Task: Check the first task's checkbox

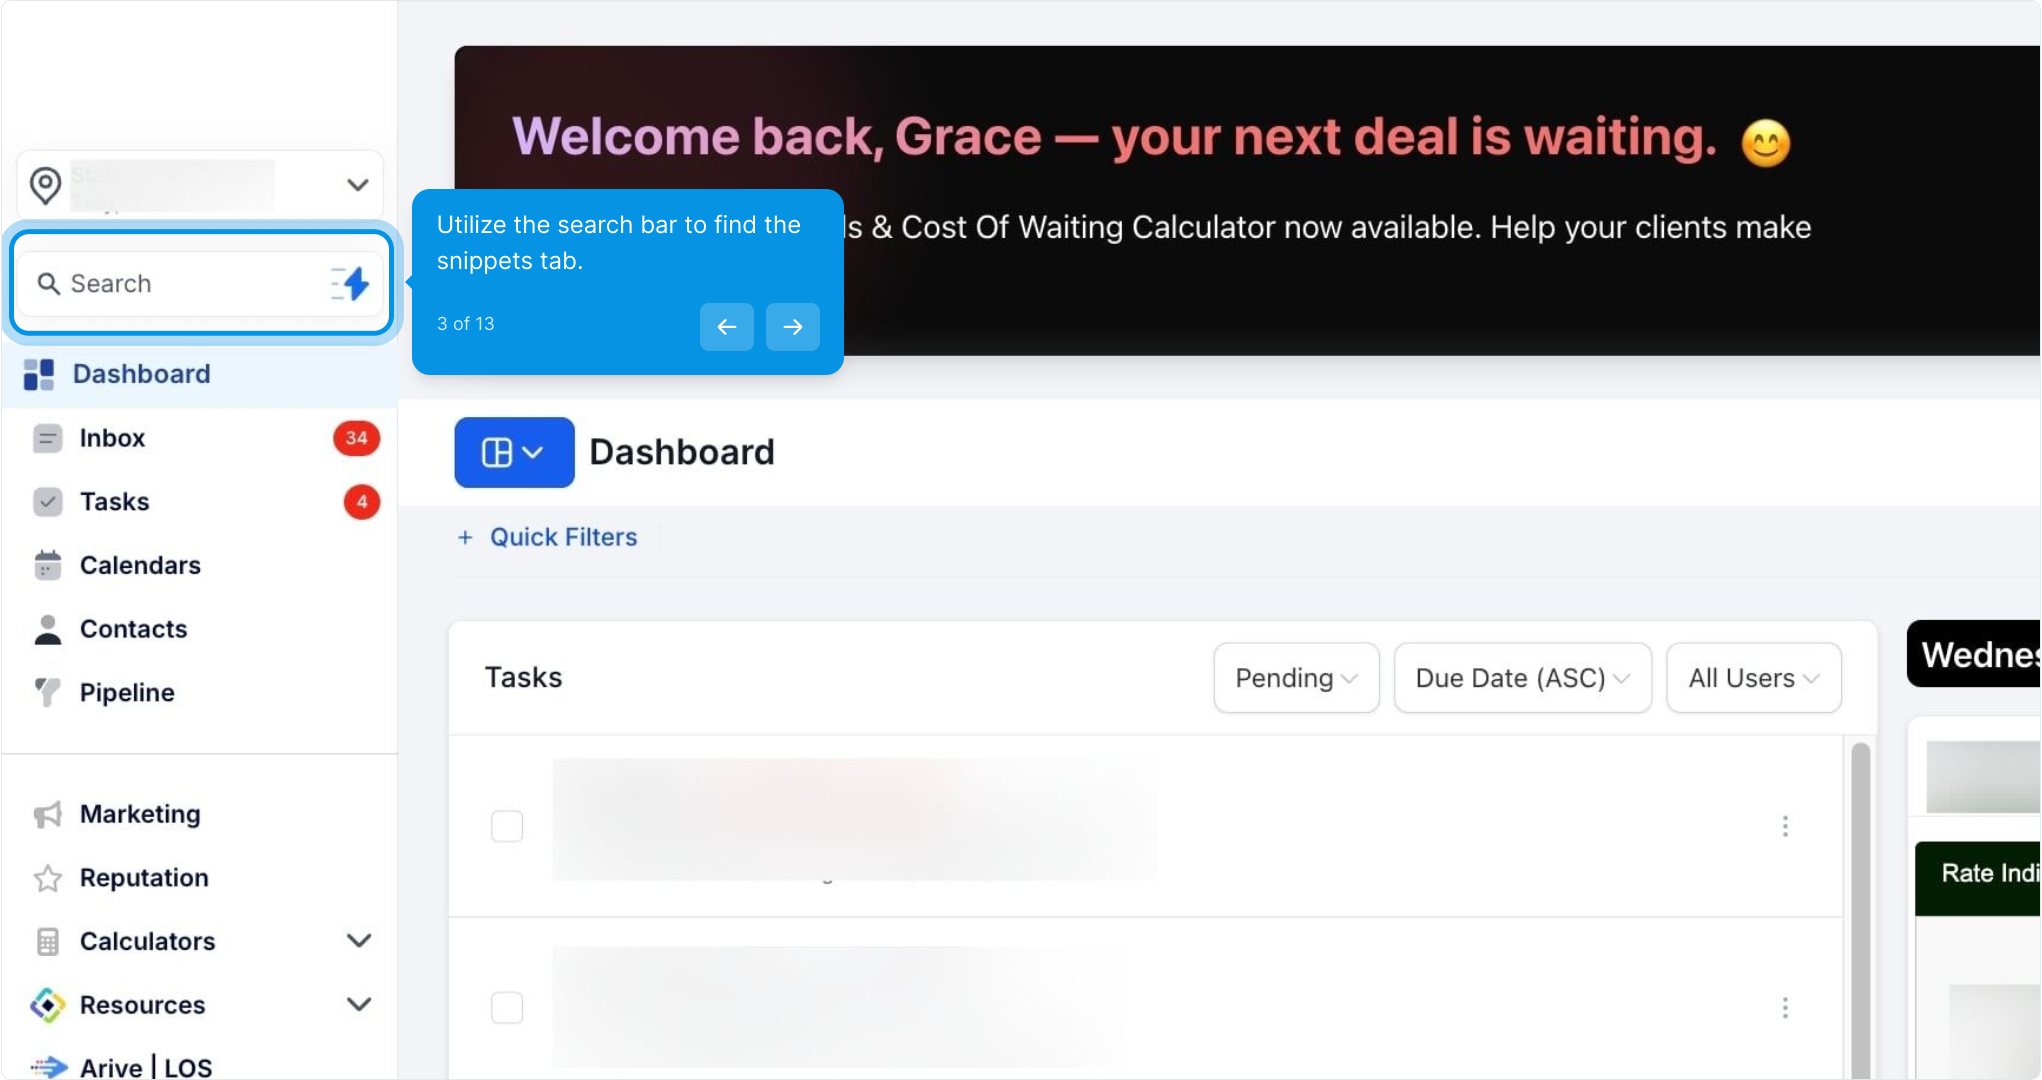Action: coord(507,826)
